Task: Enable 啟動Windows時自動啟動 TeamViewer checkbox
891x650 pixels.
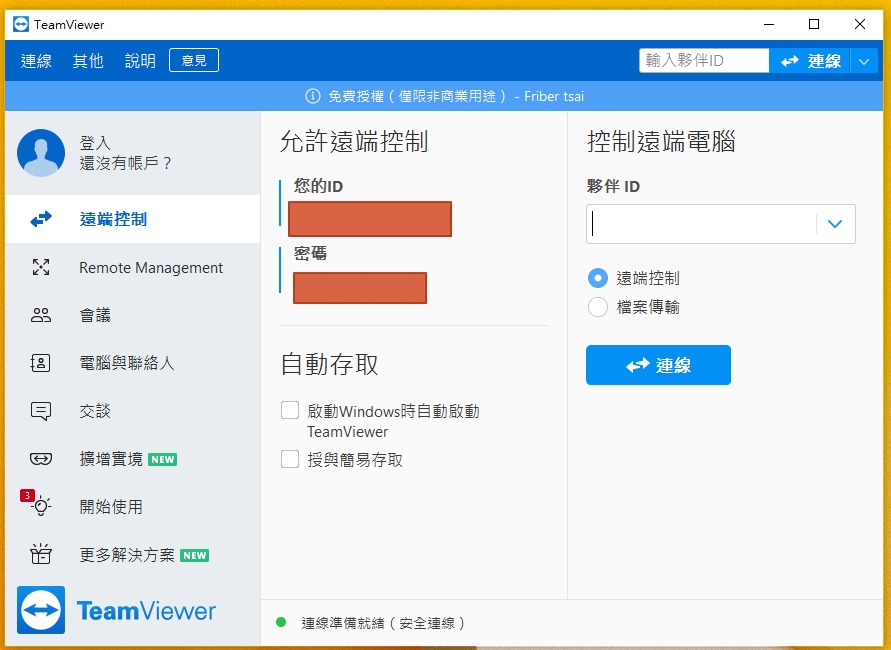Action: pos(290,411)
